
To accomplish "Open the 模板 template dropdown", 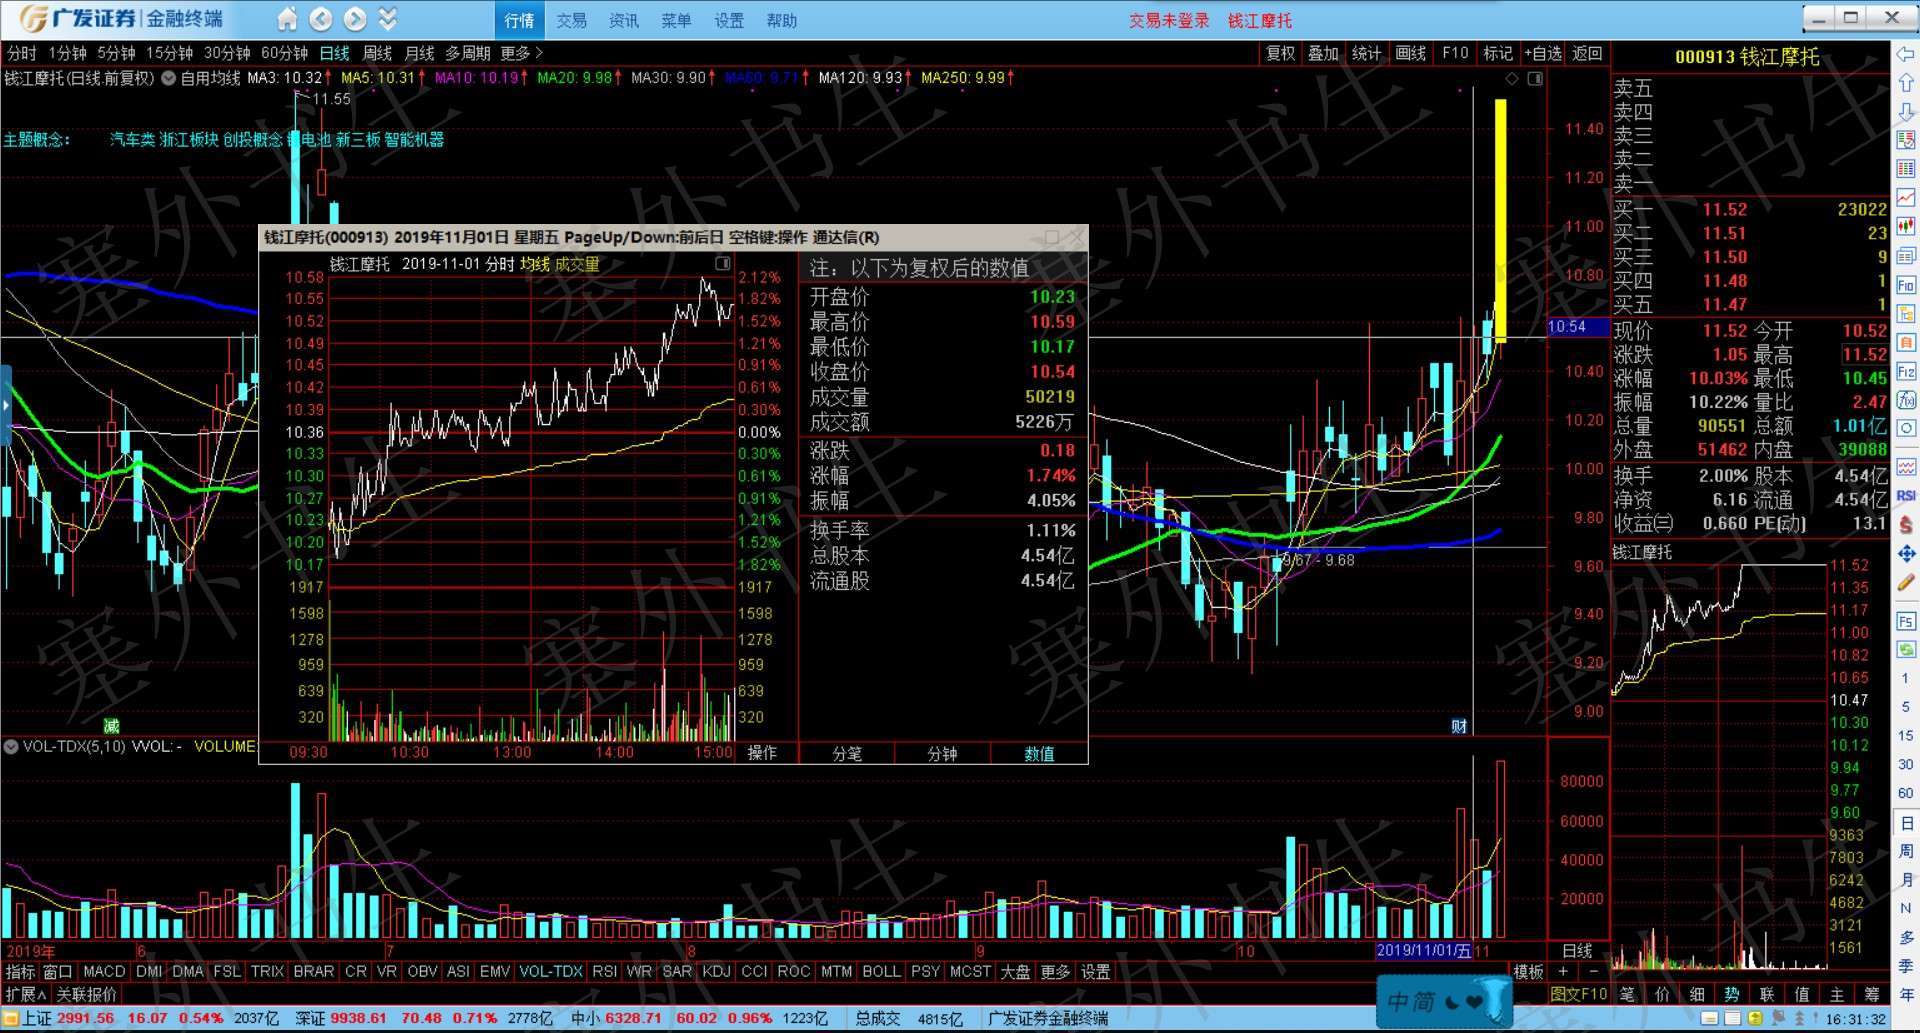I will coord(1527,971).
